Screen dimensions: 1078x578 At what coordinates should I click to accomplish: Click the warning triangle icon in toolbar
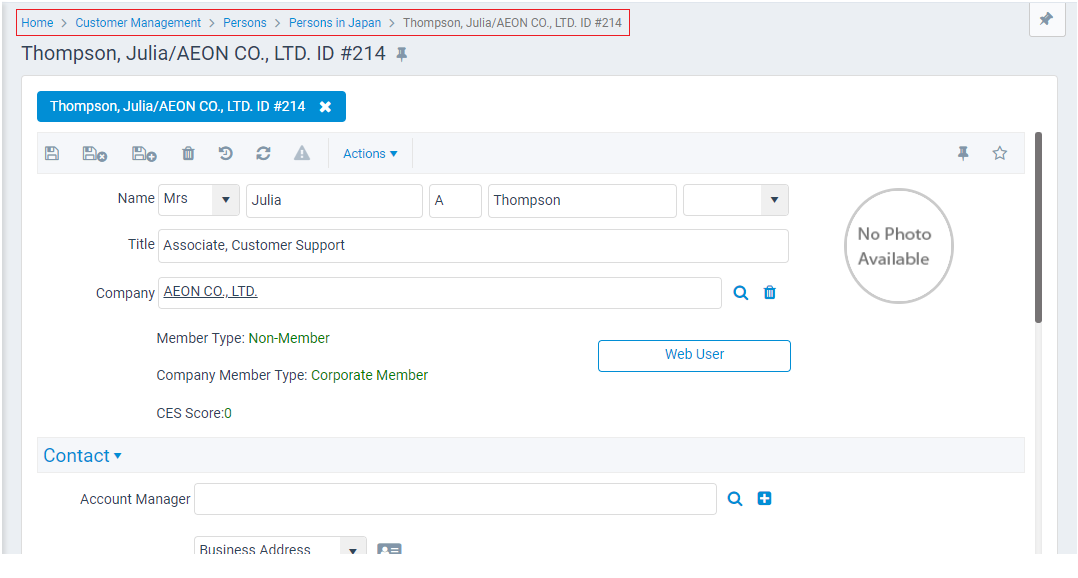tap(302, 153)
